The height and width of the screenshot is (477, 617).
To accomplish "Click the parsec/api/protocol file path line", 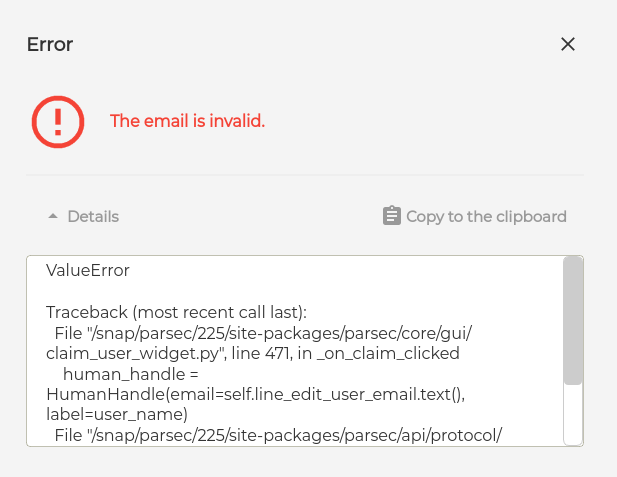I will [278, 435].
